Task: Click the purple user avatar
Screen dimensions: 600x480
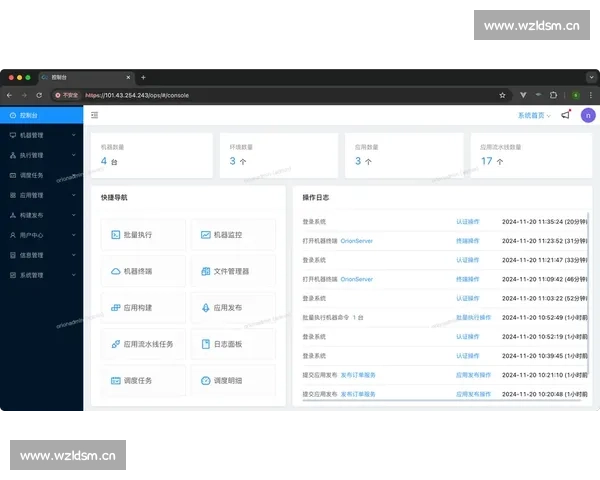Action: (x=588, y=115)
